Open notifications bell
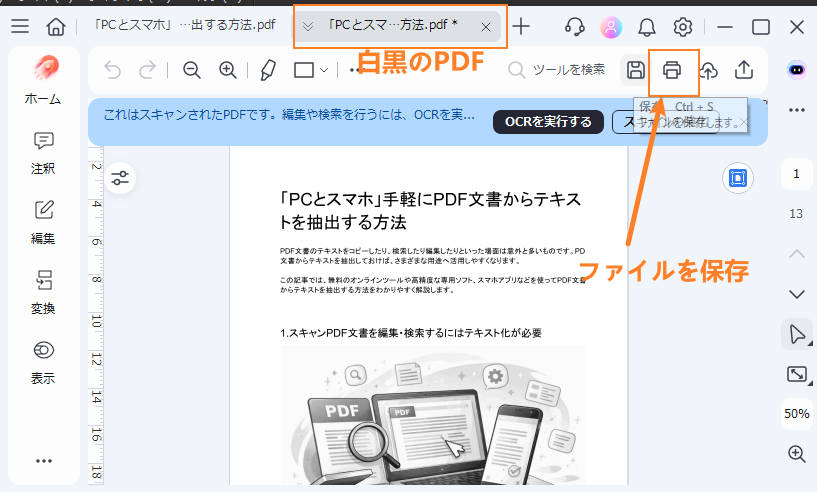Viewport: 817px width, 492px height. tap(647, 27)
